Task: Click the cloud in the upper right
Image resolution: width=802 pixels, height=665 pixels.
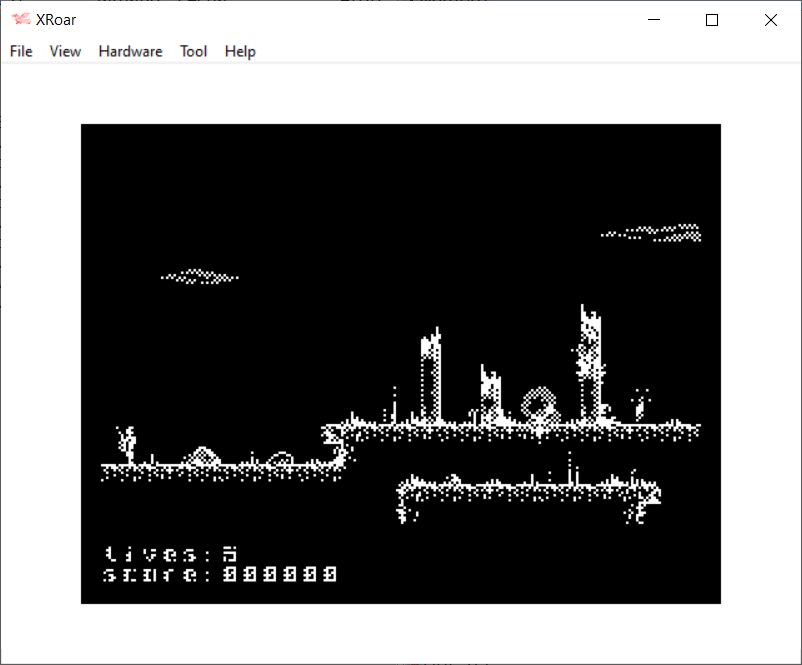Action: (653, 233)
